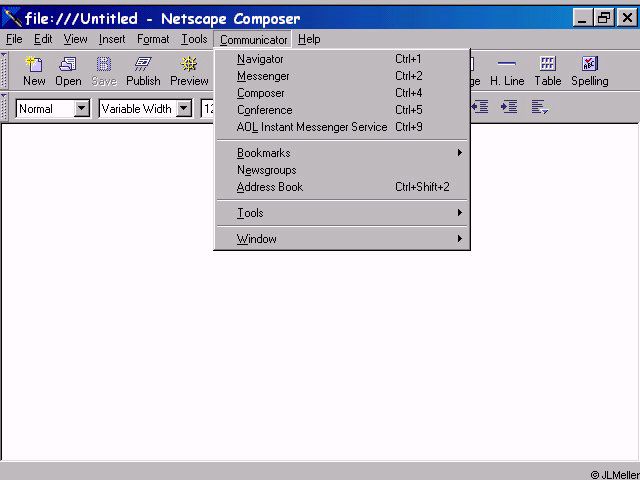This screenshot has width=640, height=480.
Task: Choose Messenger from the Communicator menu
Action: pyautogui.click(x=342, y=76)
